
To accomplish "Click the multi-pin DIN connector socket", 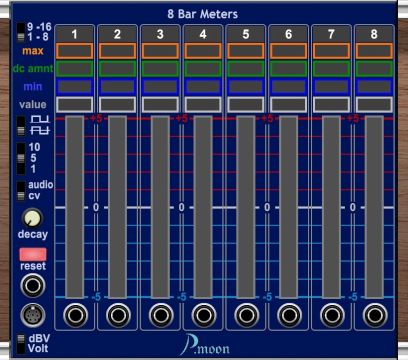I will click(33, 315).
